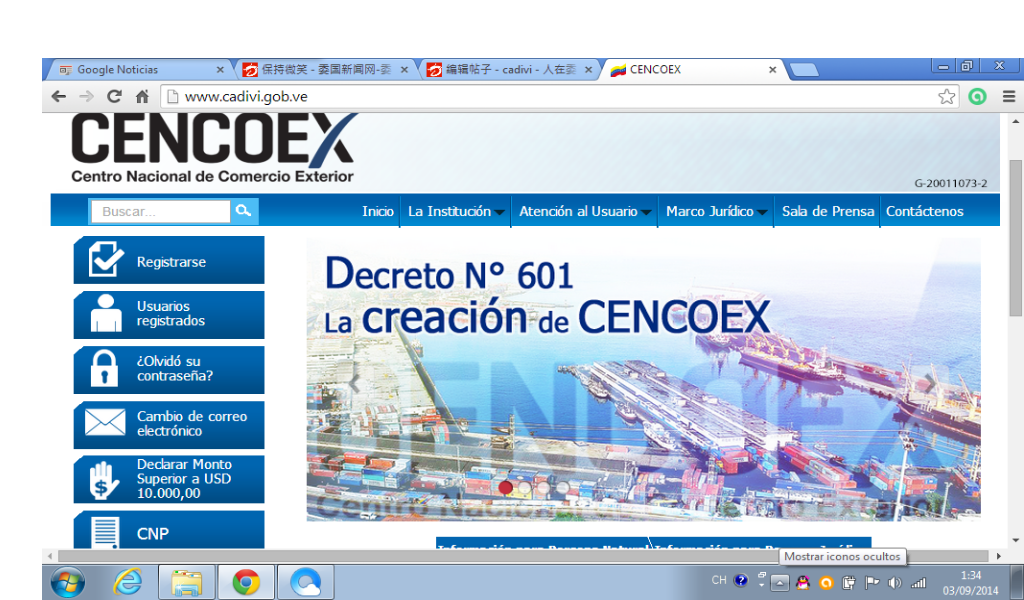
Task: Show hidden tray icons arrow
Action: click(780, 582)
